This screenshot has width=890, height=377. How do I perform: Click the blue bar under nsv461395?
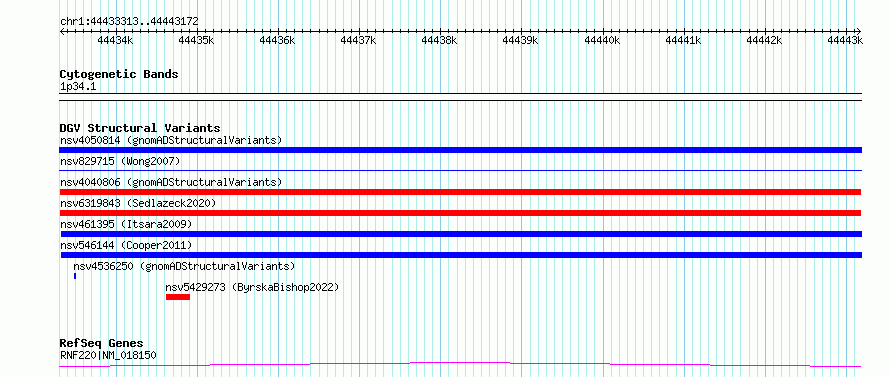coord(460,234)
